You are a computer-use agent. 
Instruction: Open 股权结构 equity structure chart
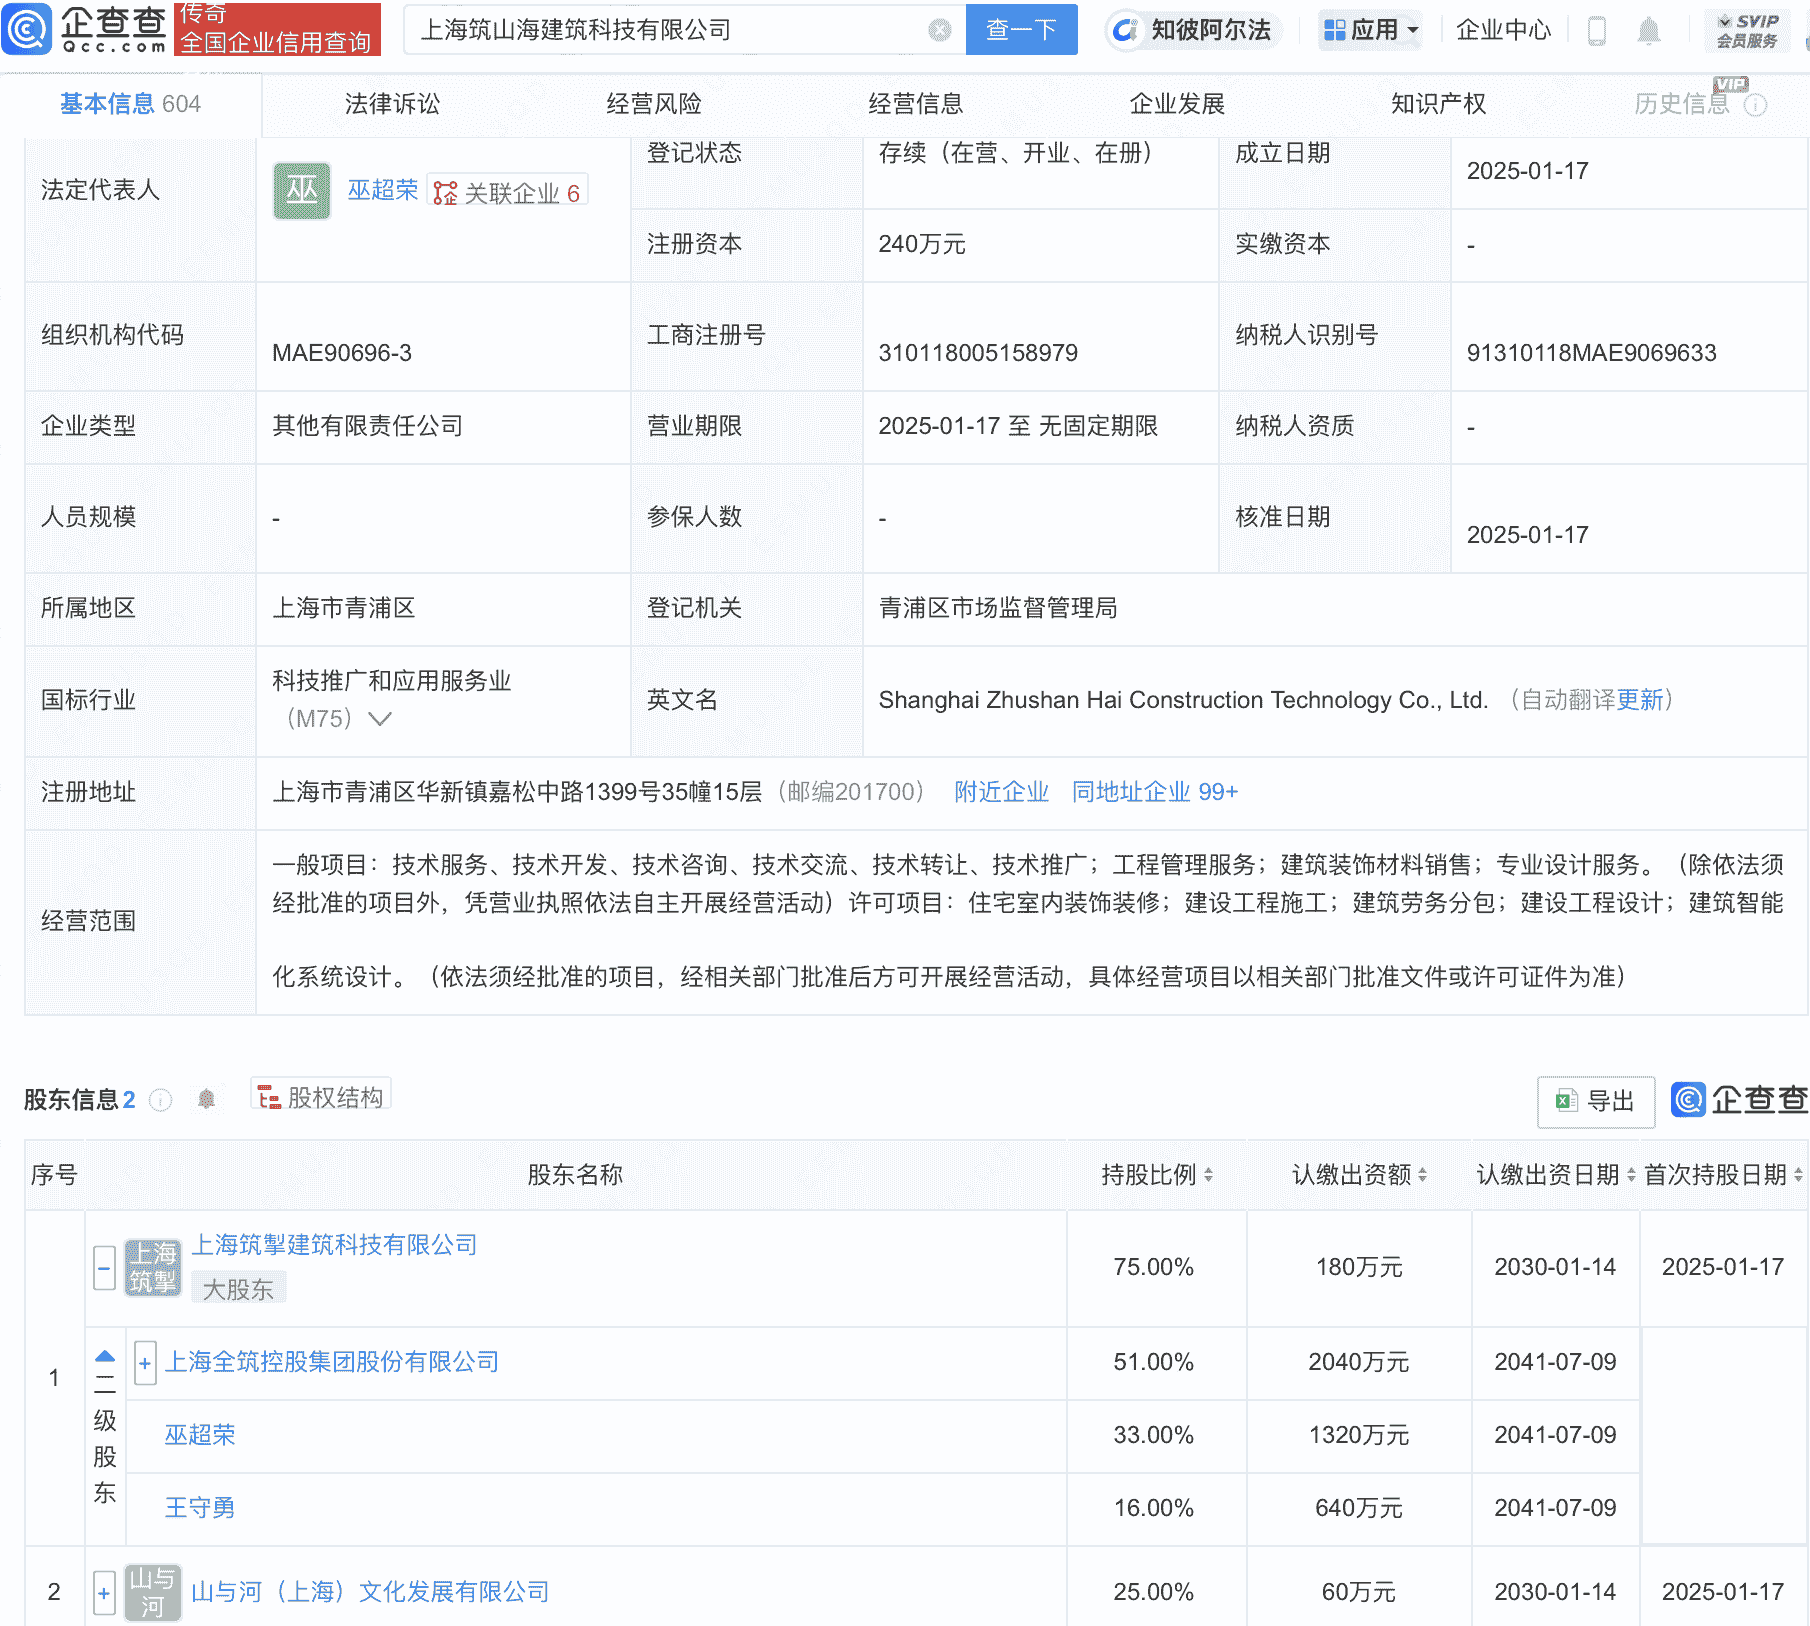320,1096
